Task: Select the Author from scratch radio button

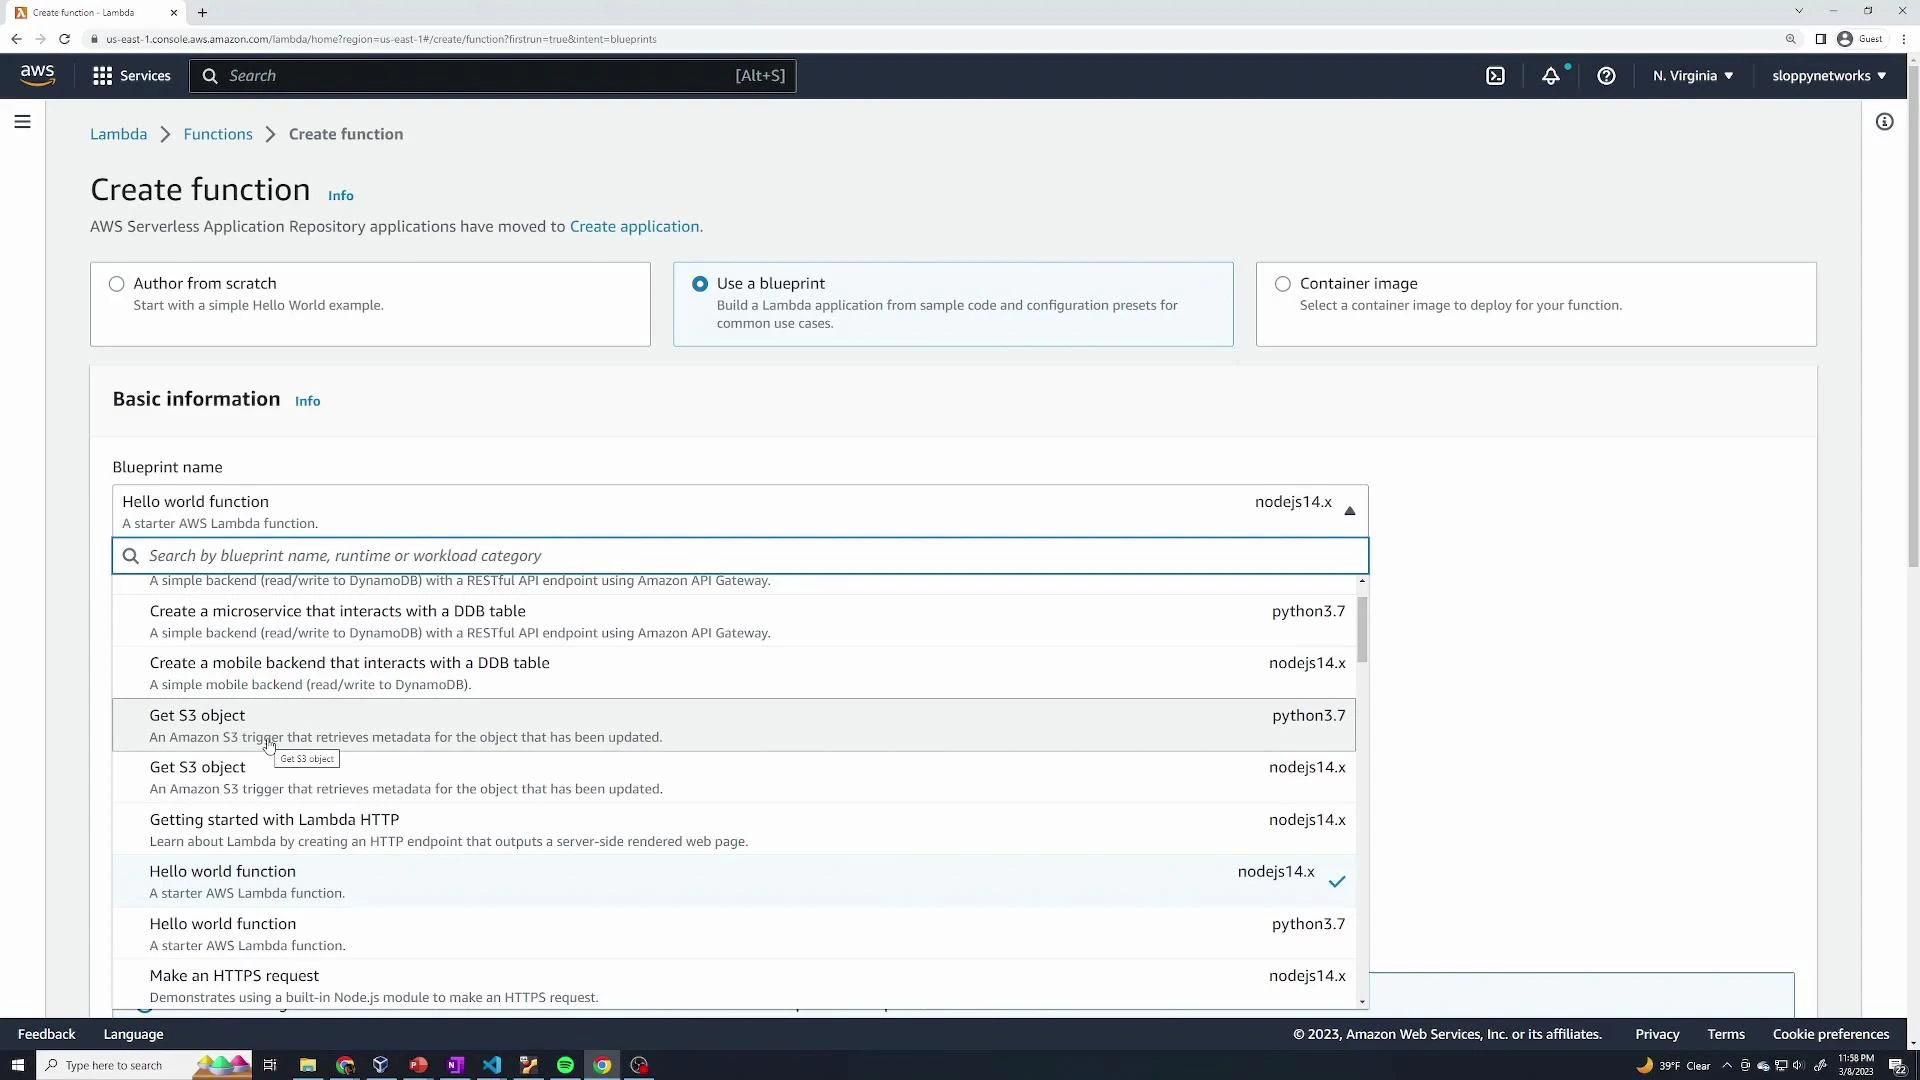Action: [116, 284]
